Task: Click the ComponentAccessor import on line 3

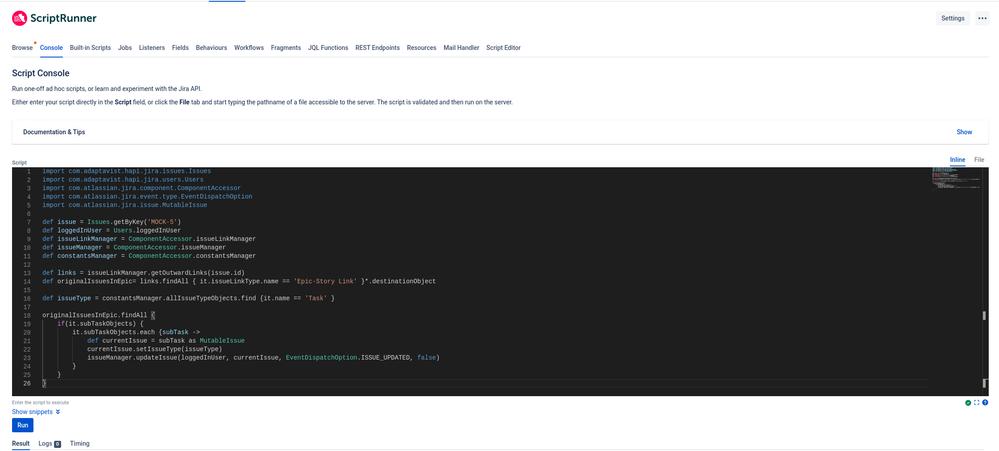Action: [x=141, y=188]
